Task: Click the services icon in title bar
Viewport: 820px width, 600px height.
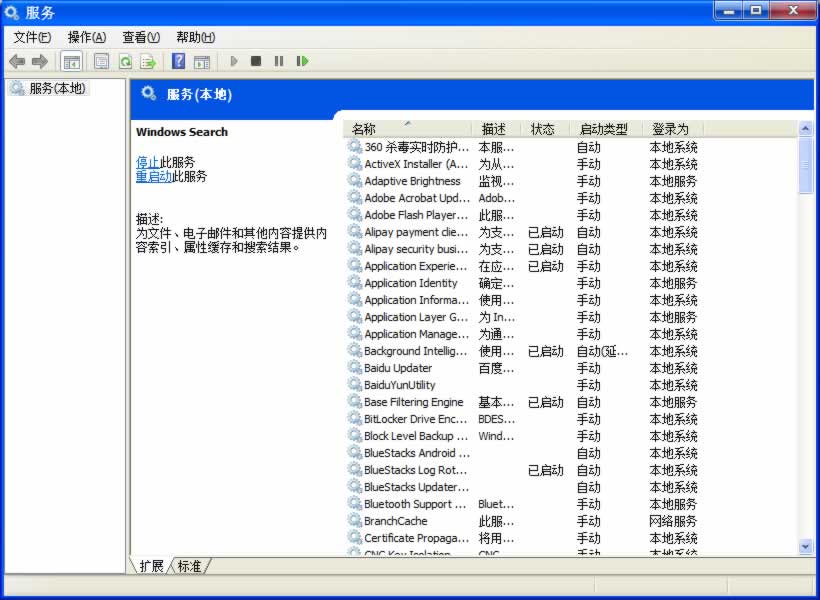Action: [12, 12]
